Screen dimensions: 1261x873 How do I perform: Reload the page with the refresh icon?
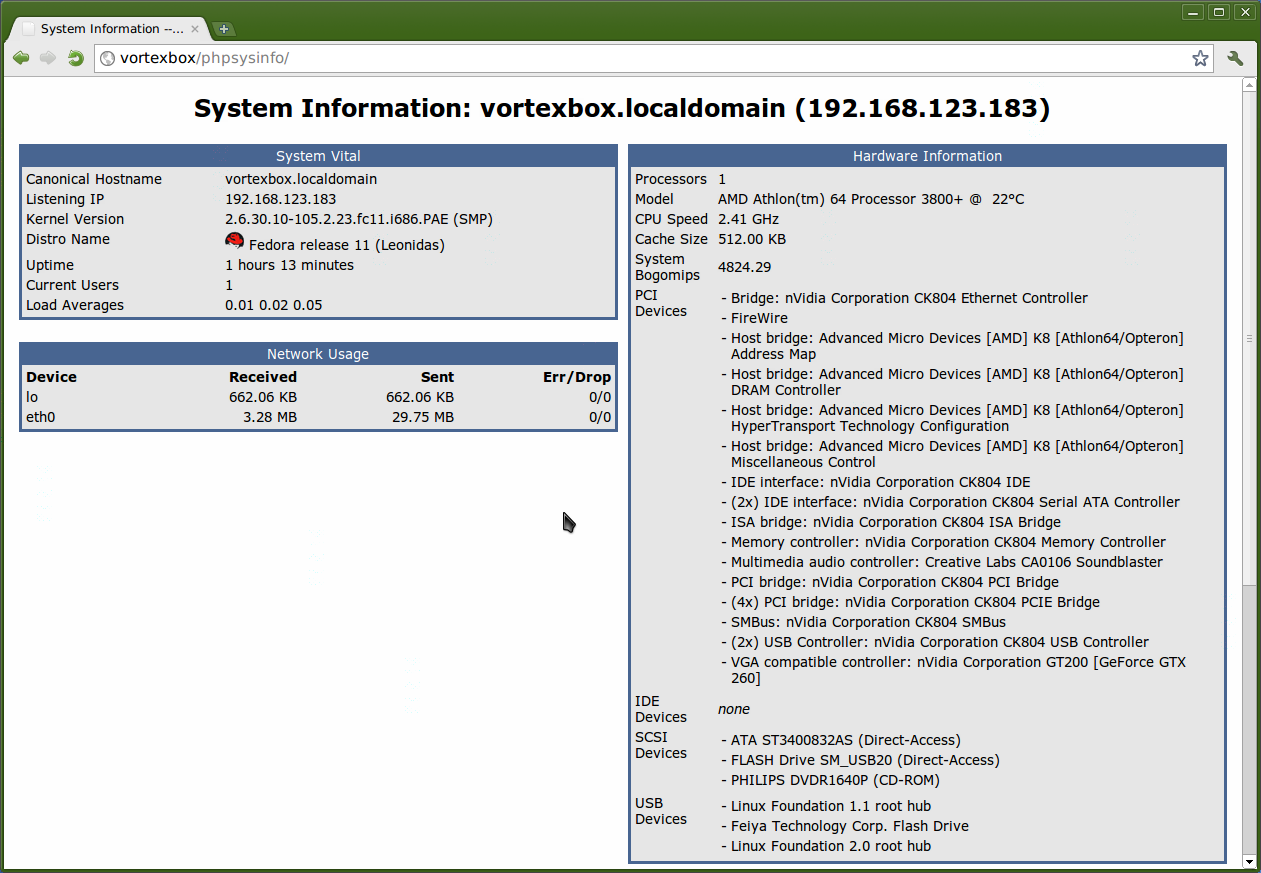pos(75,58)
